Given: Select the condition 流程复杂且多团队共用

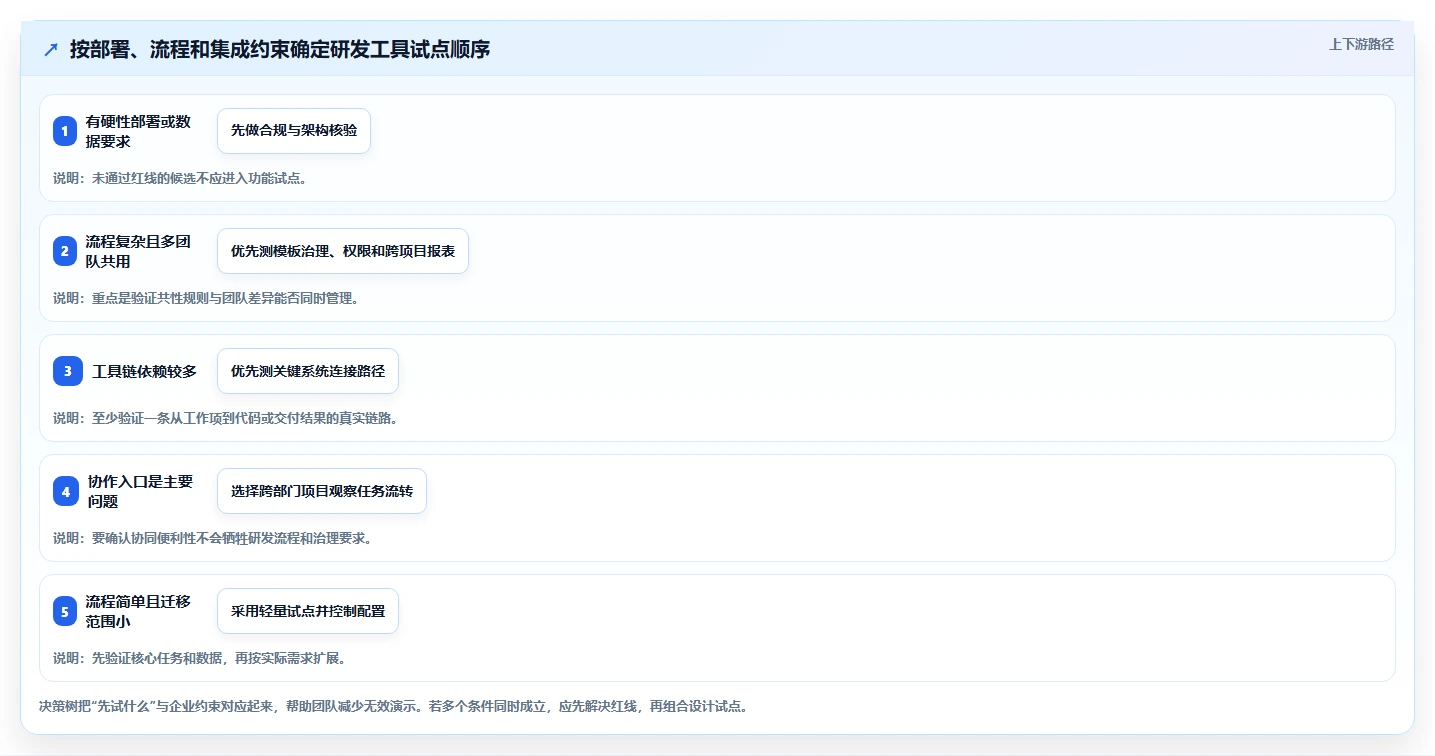Looking at the screenshot, I should [x=138, y=251].
